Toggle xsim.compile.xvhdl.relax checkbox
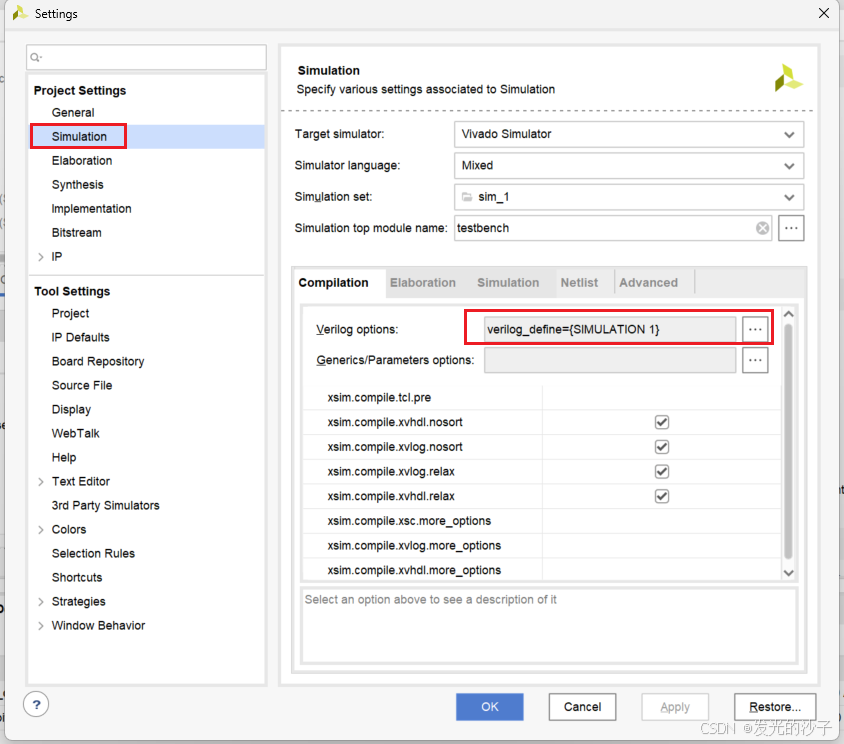 pyautogui.click(x=662, y=496)
